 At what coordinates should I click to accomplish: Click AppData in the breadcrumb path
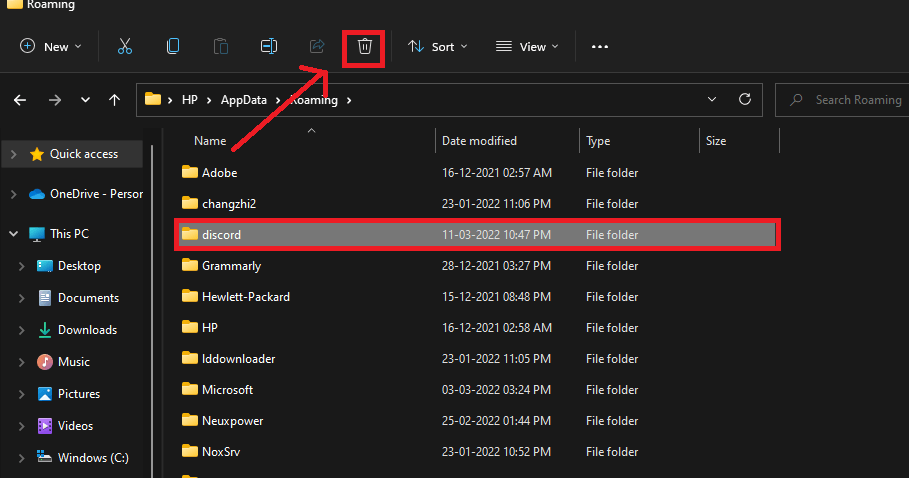tap(244, 100)
